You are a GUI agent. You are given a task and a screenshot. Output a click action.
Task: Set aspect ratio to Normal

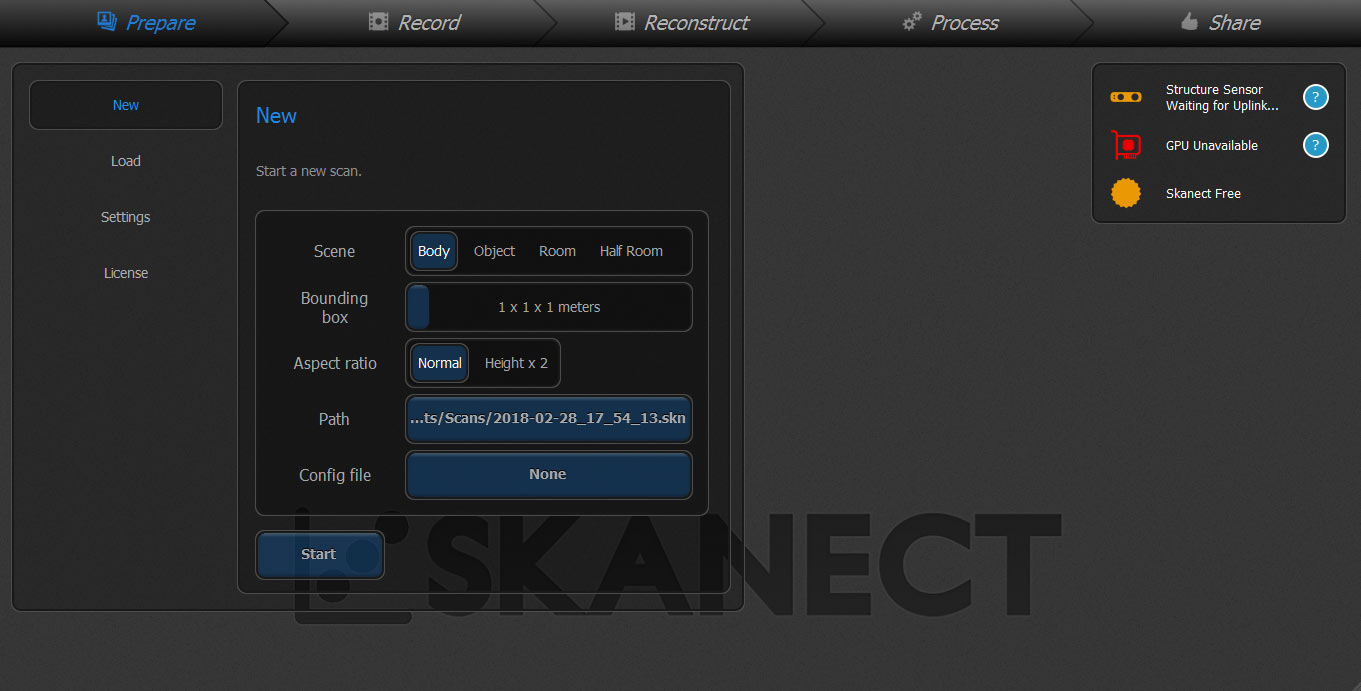[x=440, y=363]
